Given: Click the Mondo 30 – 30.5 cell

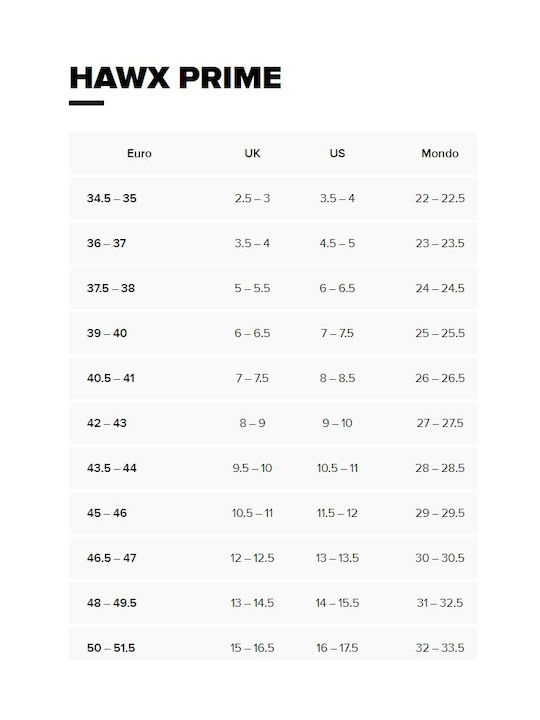Looking at the screenshot, I should pyautogui.click(x=440, y=558).
